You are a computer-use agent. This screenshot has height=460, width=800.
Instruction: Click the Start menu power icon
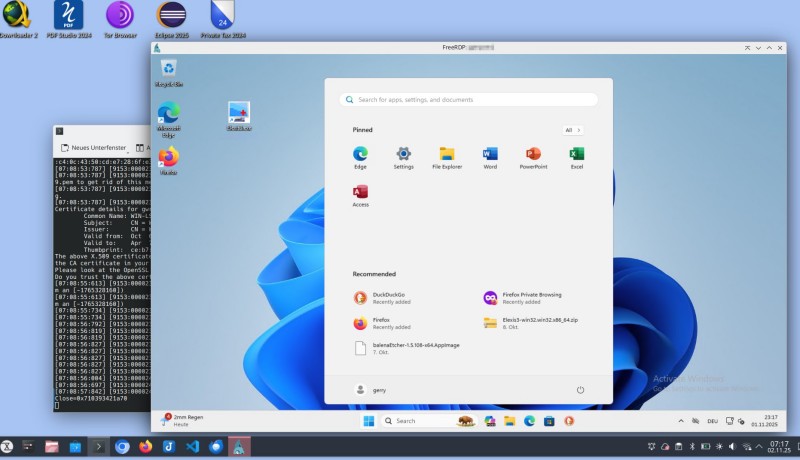tap(580, 390)
